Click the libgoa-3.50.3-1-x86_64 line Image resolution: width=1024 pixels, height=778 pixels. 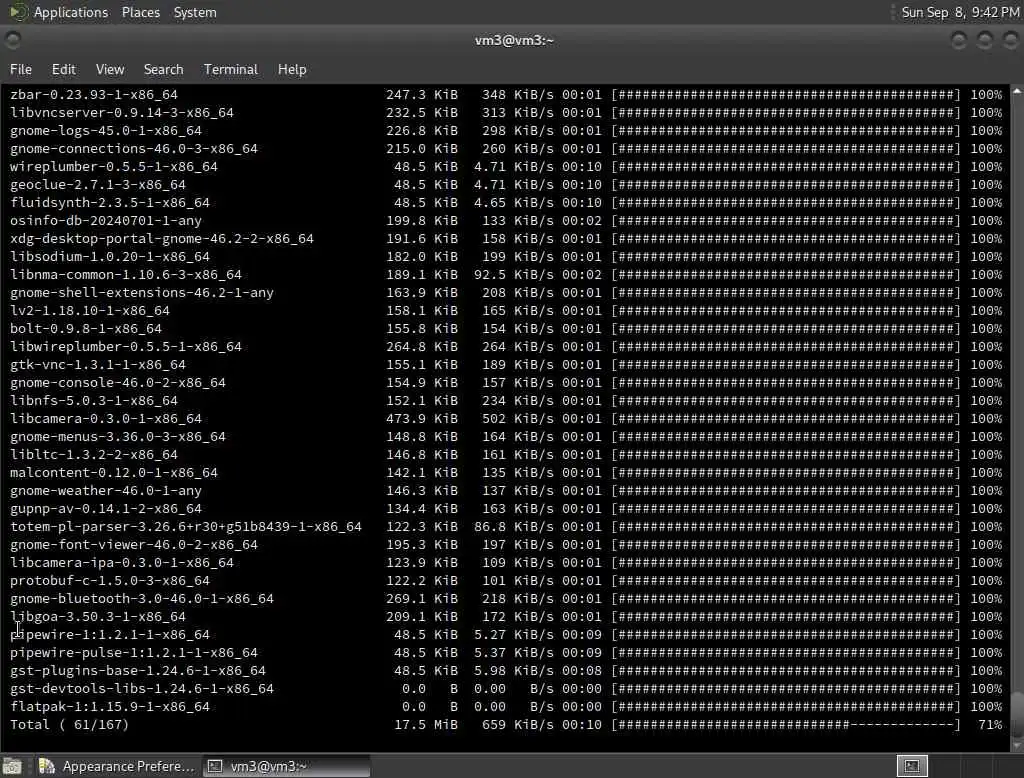[x=506, y=617]
